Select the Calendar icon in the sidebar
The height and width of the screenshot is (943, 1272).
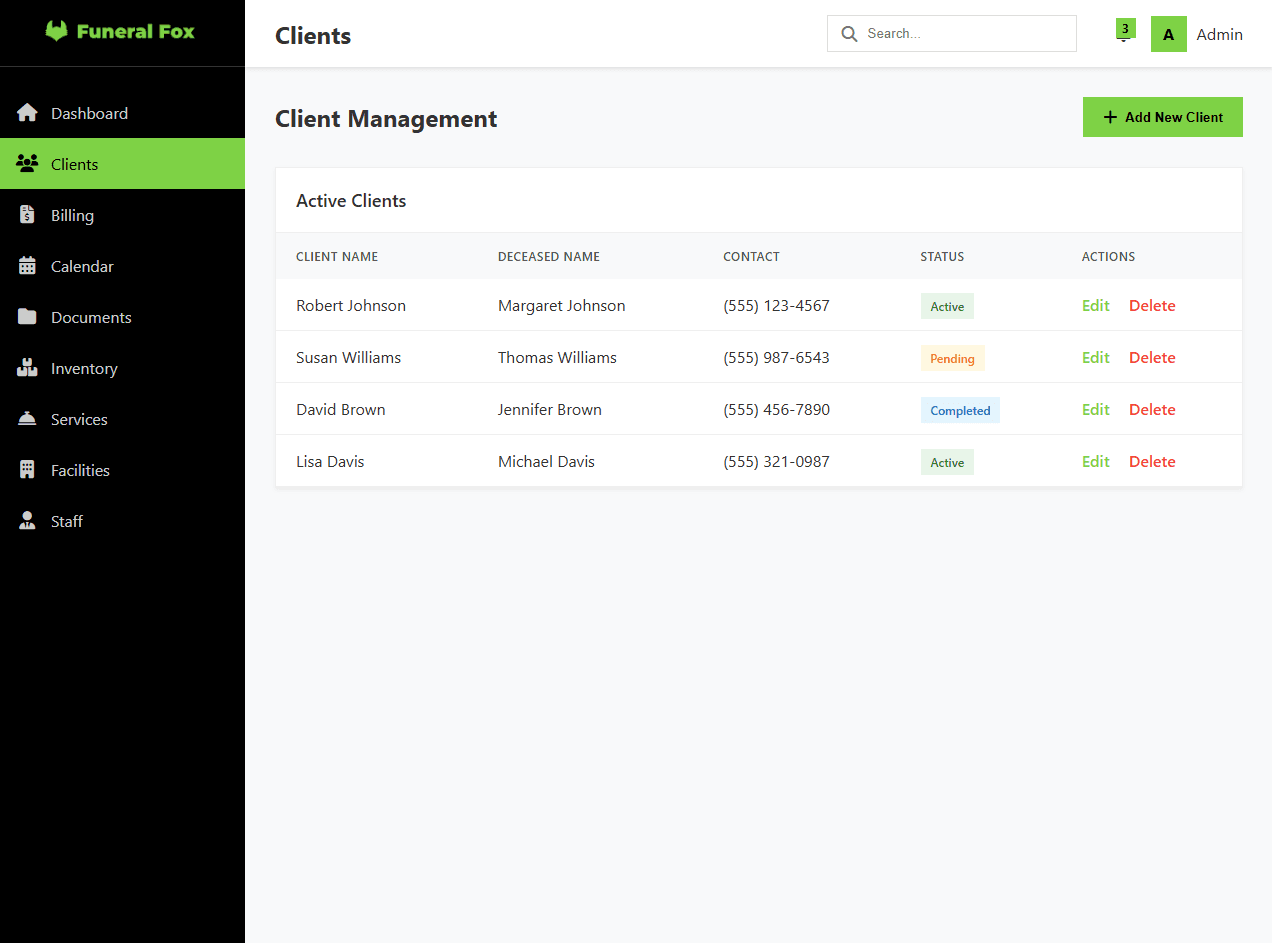[x=26, y=265]
